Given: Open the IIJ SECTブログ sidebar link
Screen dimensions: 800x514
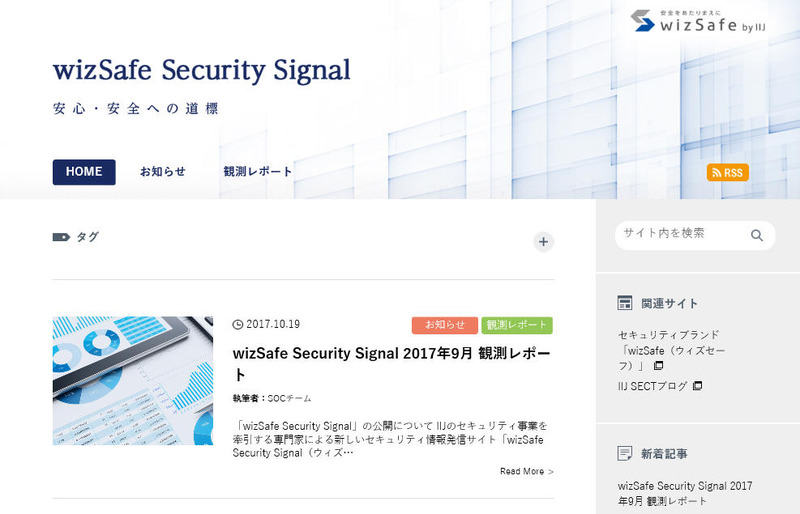Looking at the screenshot, I should point(652,386).
